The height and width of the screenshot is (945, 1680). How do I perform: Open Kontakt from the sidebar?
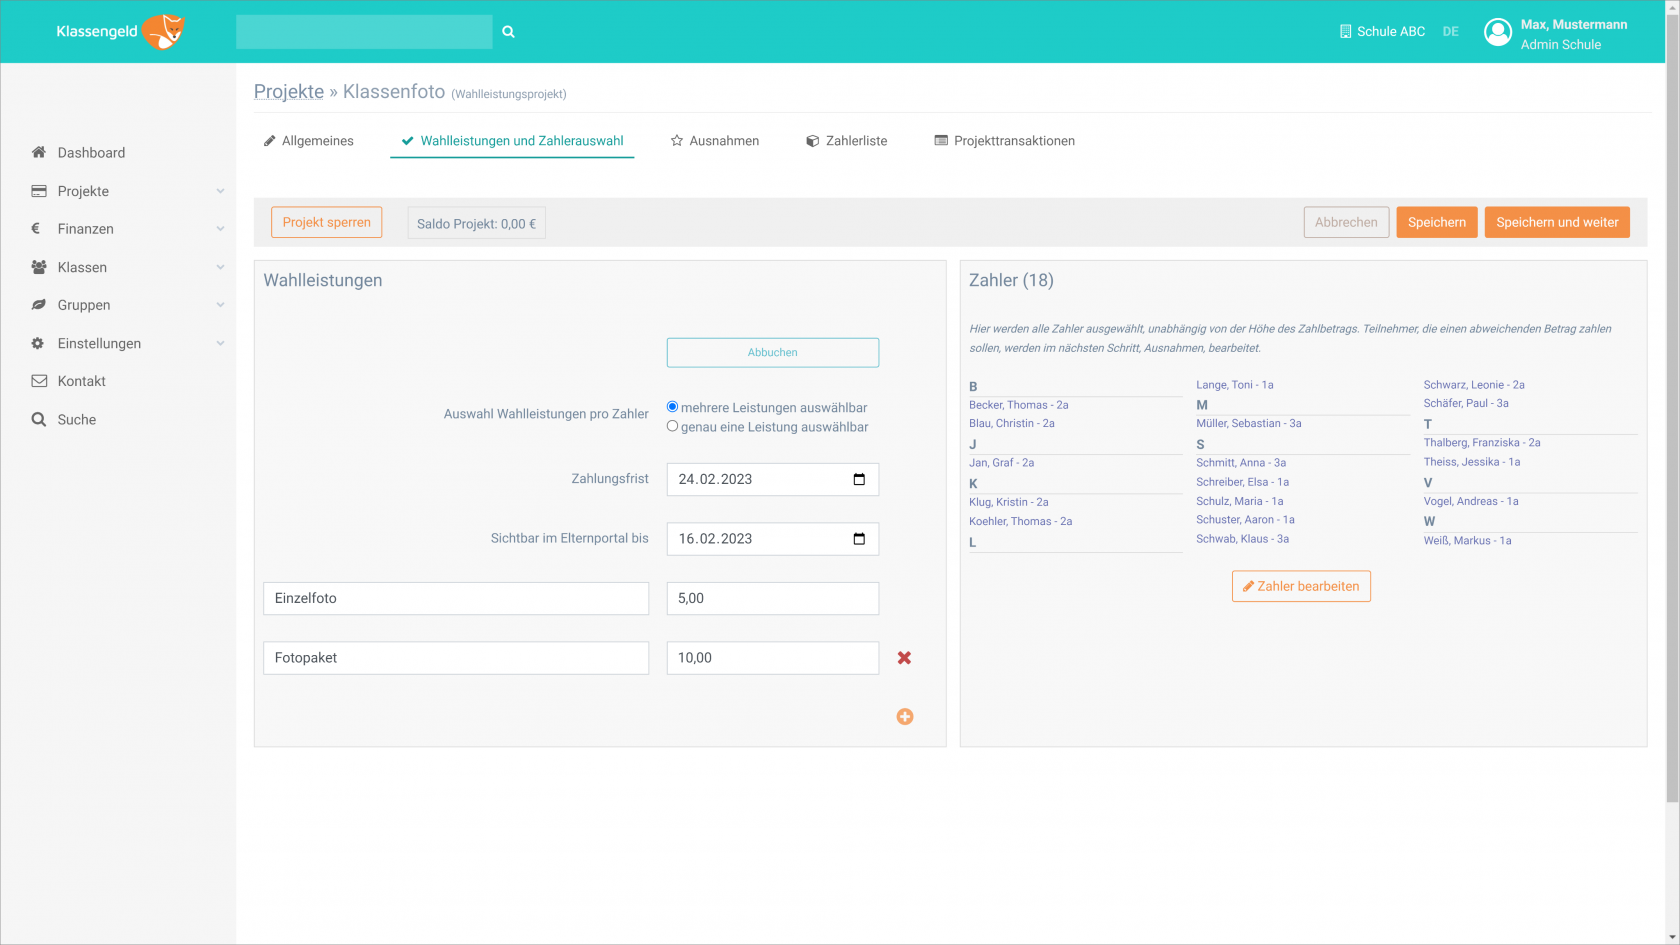(82, 381)
